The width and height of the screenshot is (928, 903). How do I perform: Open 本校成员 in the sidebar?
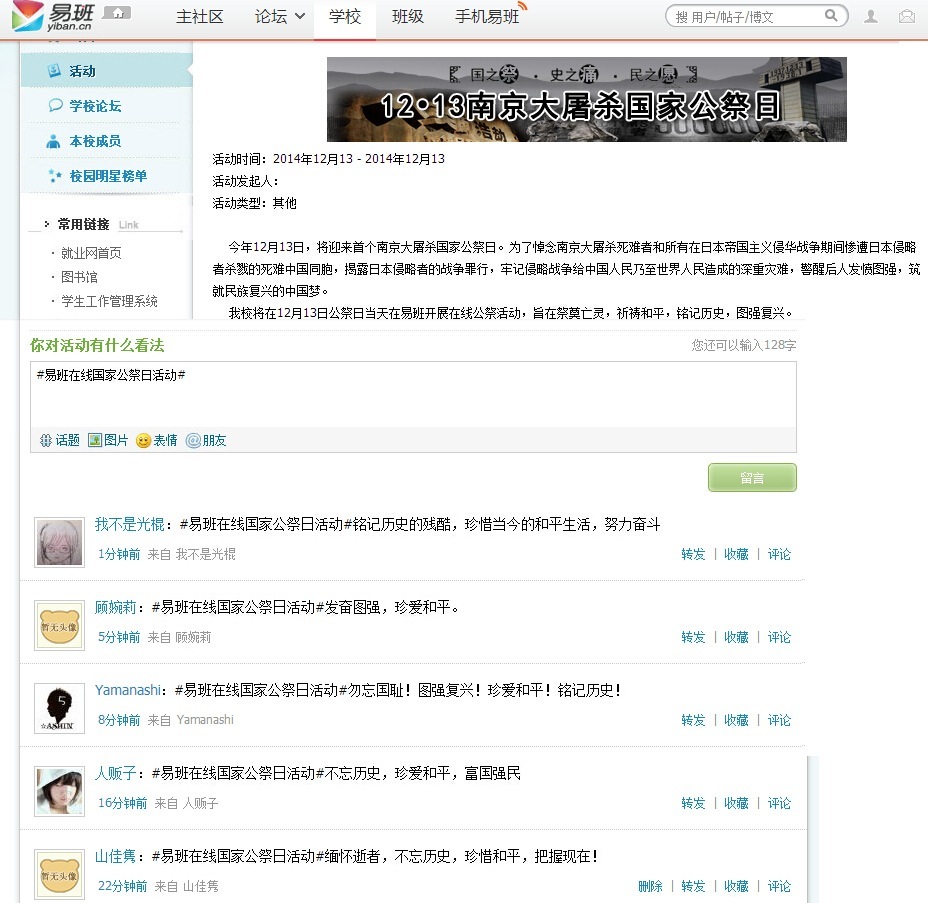pyautogui.click(x=95, y=141)
